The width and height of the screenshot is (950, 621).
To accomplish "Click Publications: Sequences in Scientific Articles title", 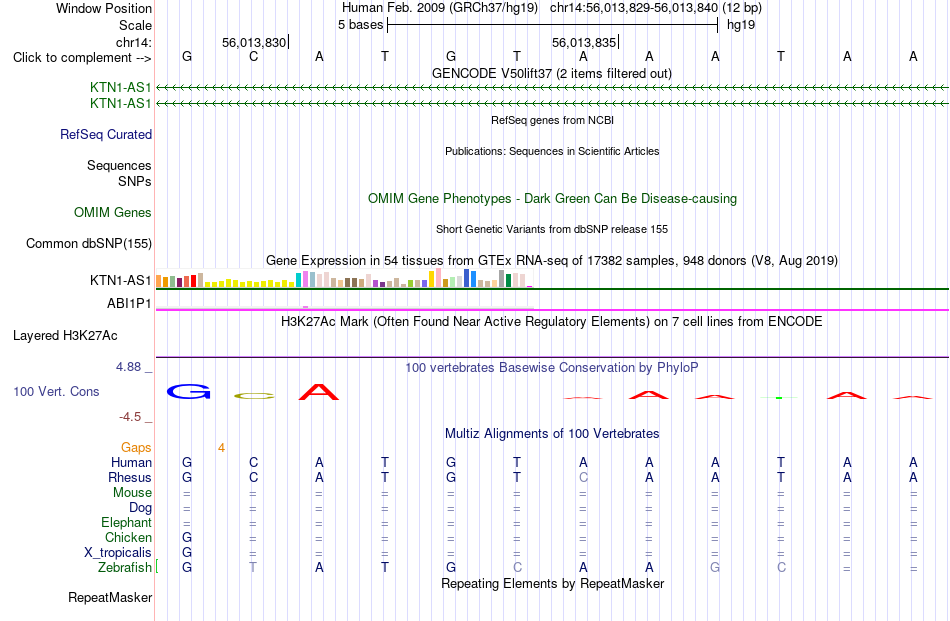I will point(552,151).
